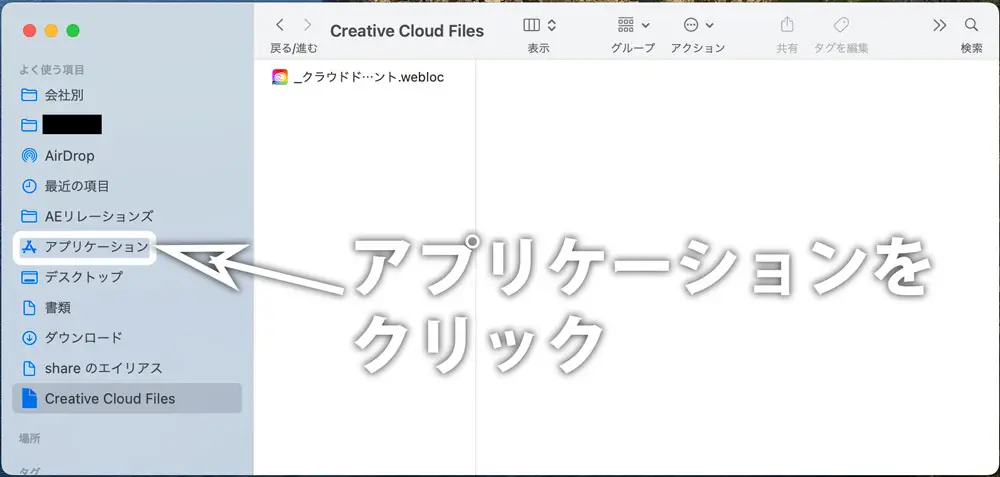Open the グループ grouping dropdown
The width and height of the screenshot is (1000, 477).
(633, 26)
